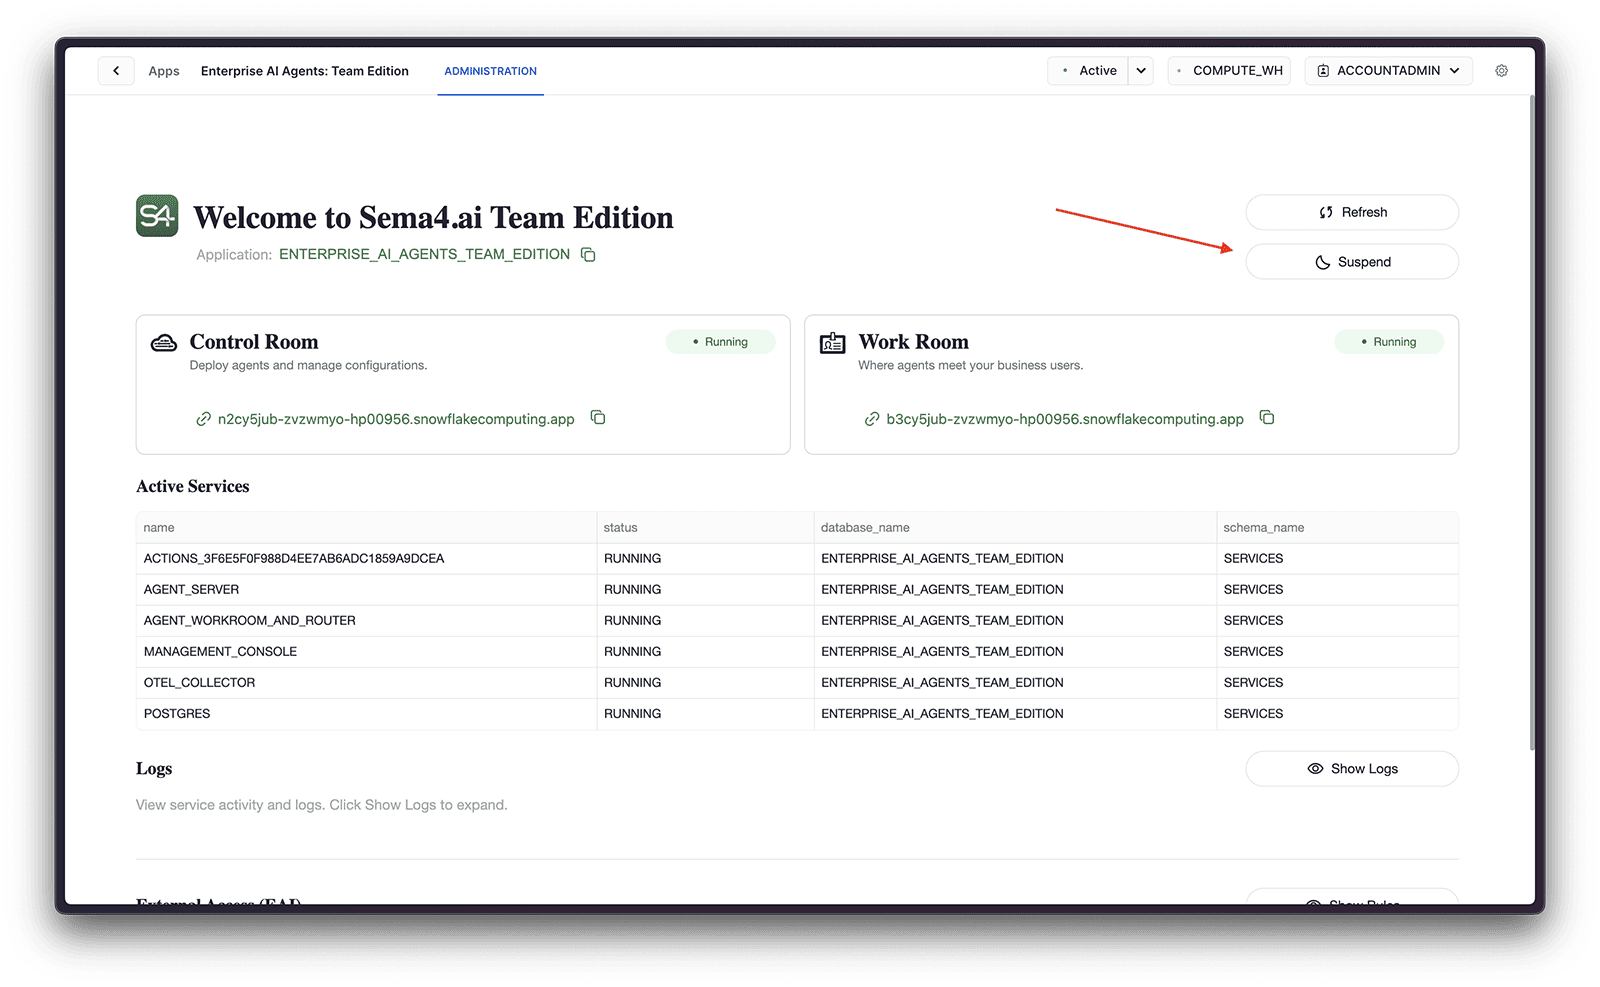This screenshot has height=987, width=1600.
Task: Click the Sema4.ai S4 logo
Action: 157,216
